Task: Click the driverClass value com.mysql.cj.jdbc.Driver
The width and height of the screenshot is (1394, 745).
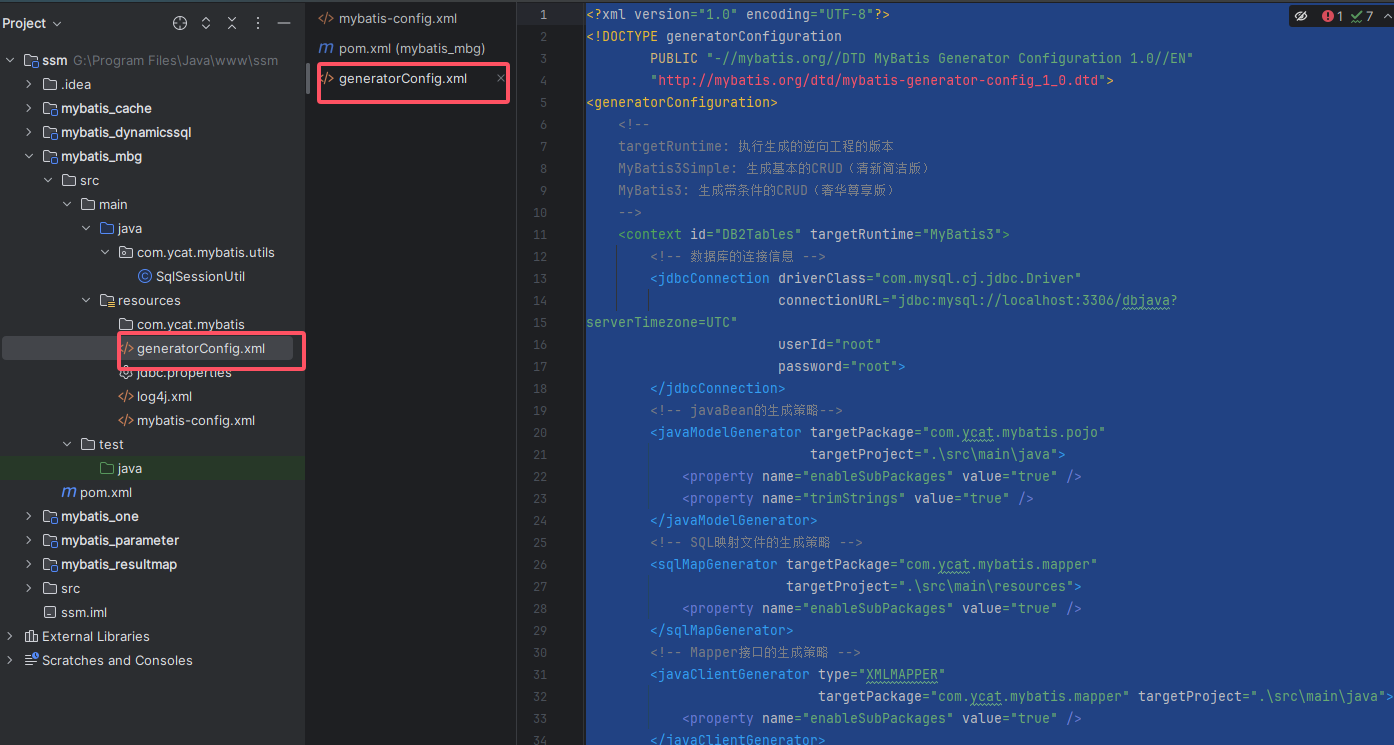Action: 978,278
